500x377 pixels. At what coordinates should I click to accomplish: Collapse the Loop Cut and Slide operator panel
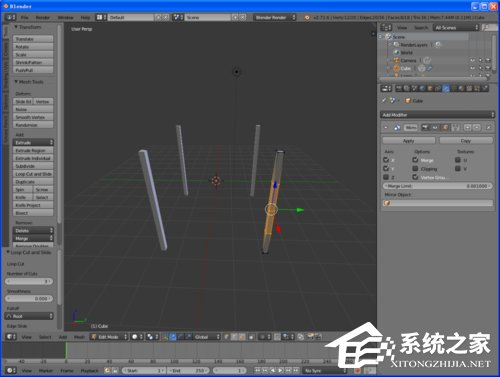coord(8,252)
